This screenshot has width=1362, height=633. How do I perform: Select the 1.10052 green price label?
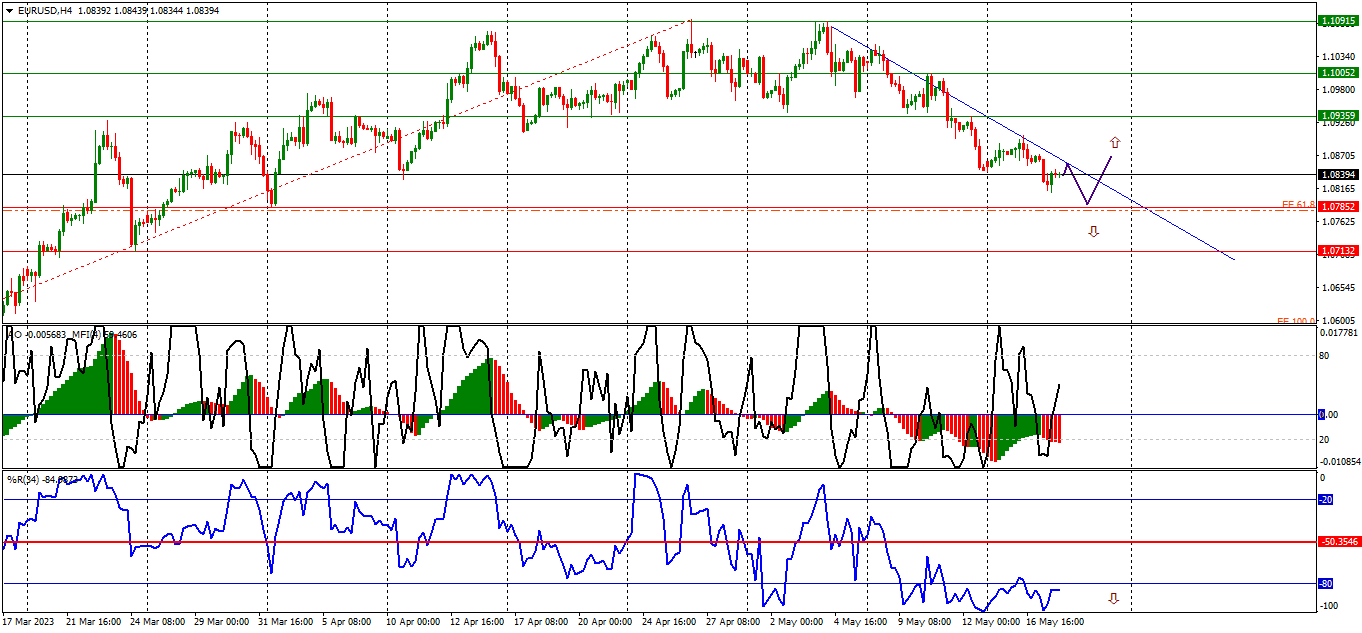[1338, 73]
